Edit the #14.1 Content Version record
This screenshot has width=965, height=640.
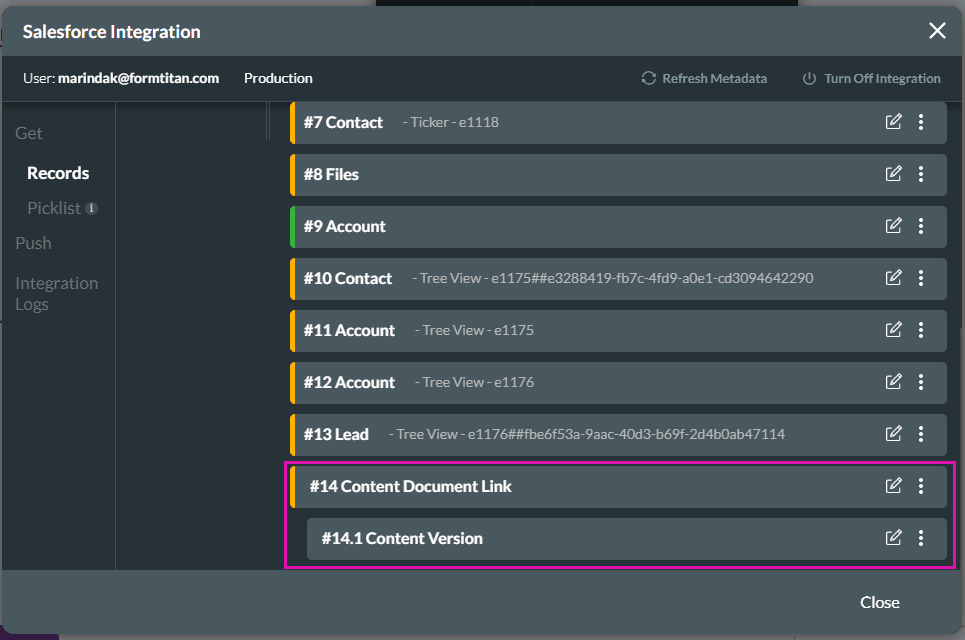point(893,538)
